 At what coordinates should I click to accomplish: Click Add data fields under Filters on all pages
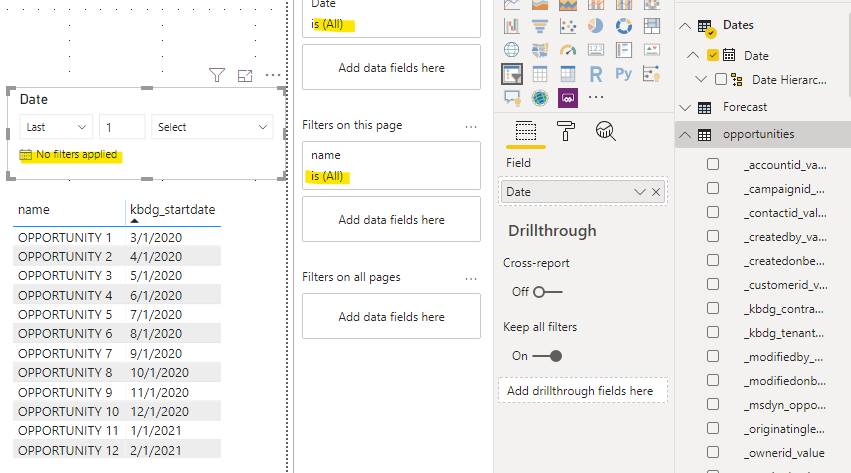(391, 316)
